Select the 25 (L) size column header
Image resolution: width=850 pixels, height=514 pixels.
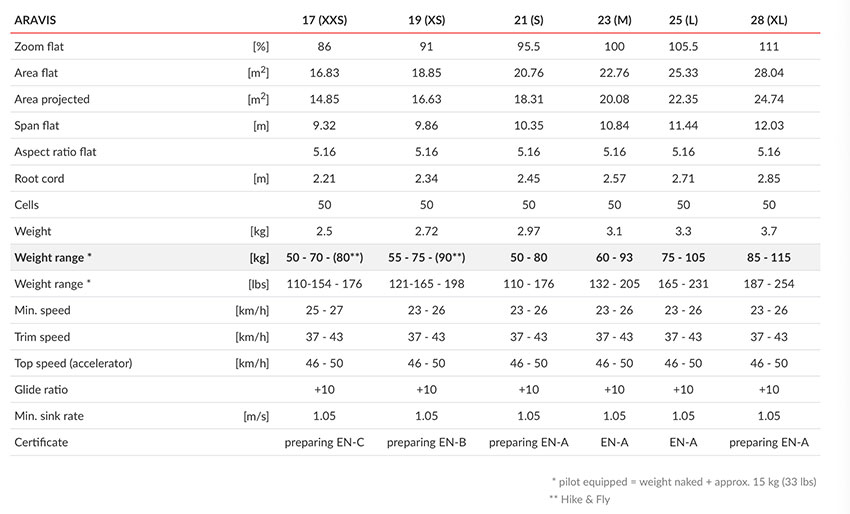683,20
